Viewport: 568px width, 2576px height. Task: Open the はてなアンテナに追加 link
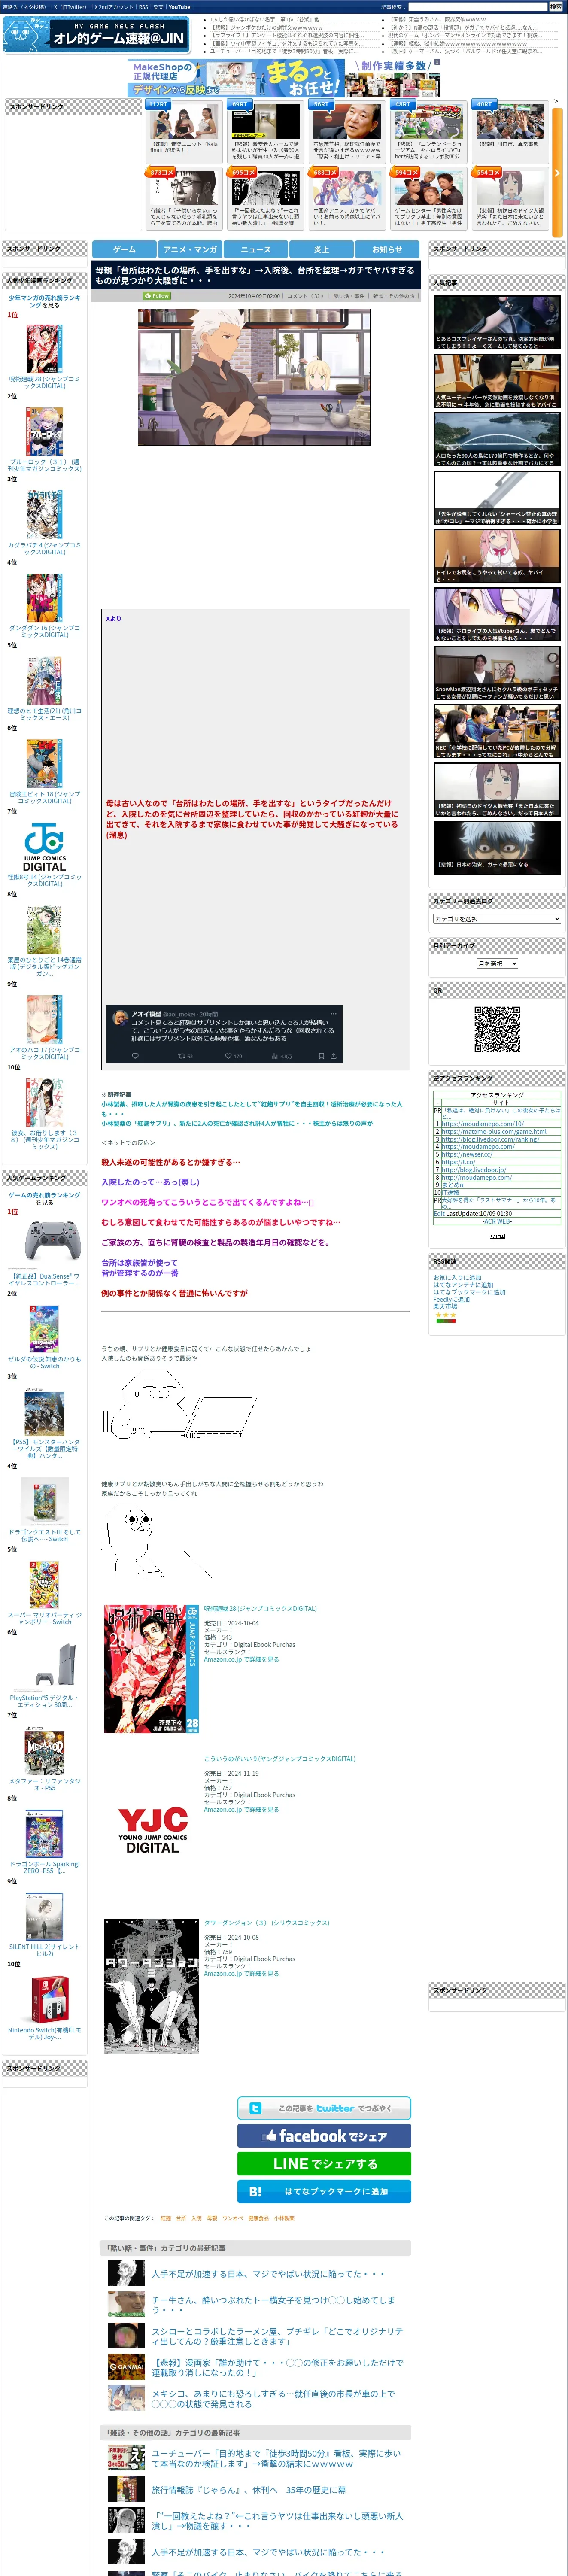point(463,1285)
